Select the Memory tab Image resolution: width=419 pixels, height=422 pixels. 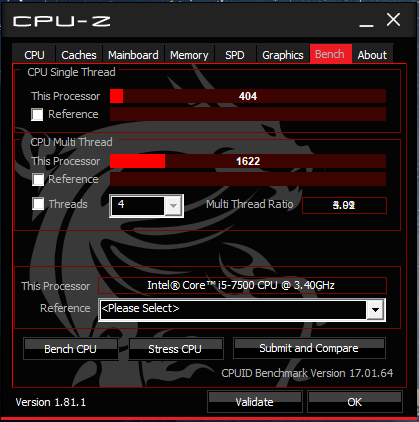click(x=189, y=55)
